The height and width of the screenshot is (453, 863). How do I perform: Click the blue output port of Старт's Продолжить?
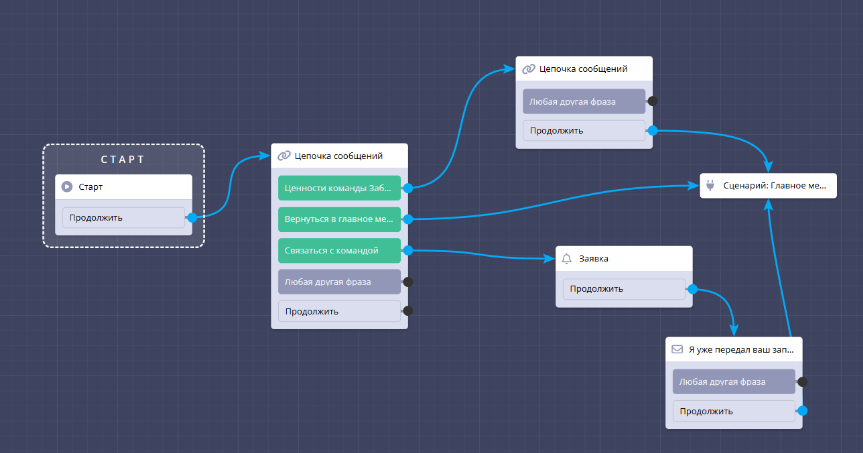pyautogui.click(x=190, y=216)
